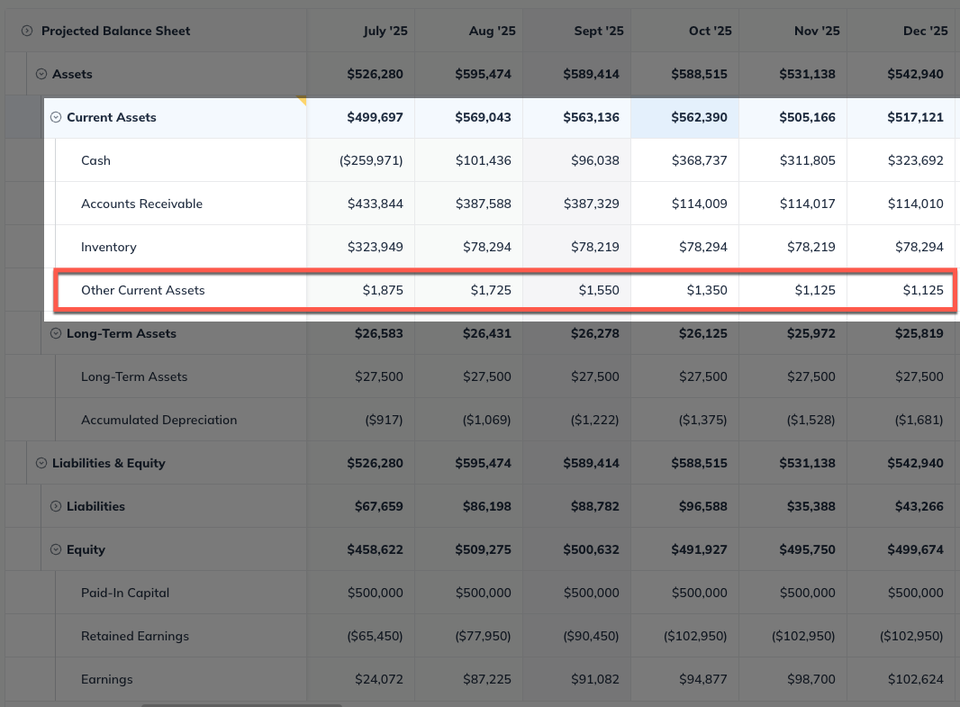Viewport: 960px width, 707px height.
Task: Click Equity value $458,622
Action: [x=375, y=550]
